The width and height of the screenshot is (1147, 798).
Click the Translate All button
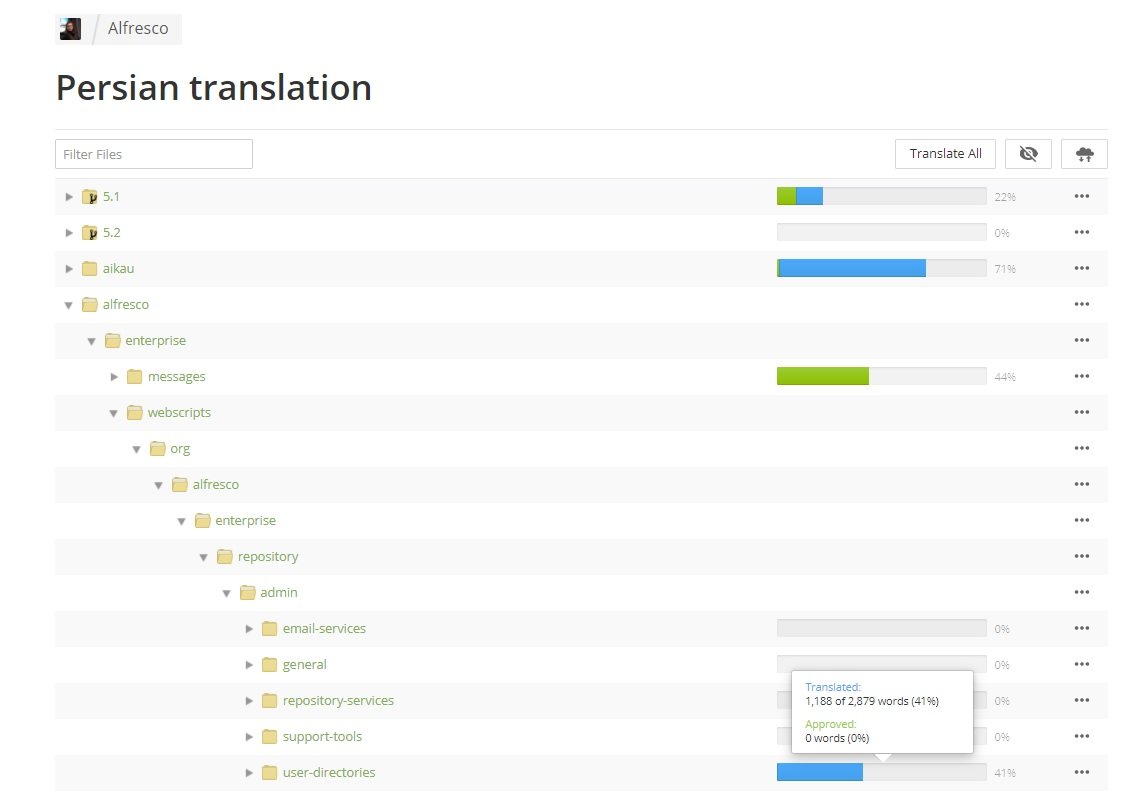(x=945, y=154)
